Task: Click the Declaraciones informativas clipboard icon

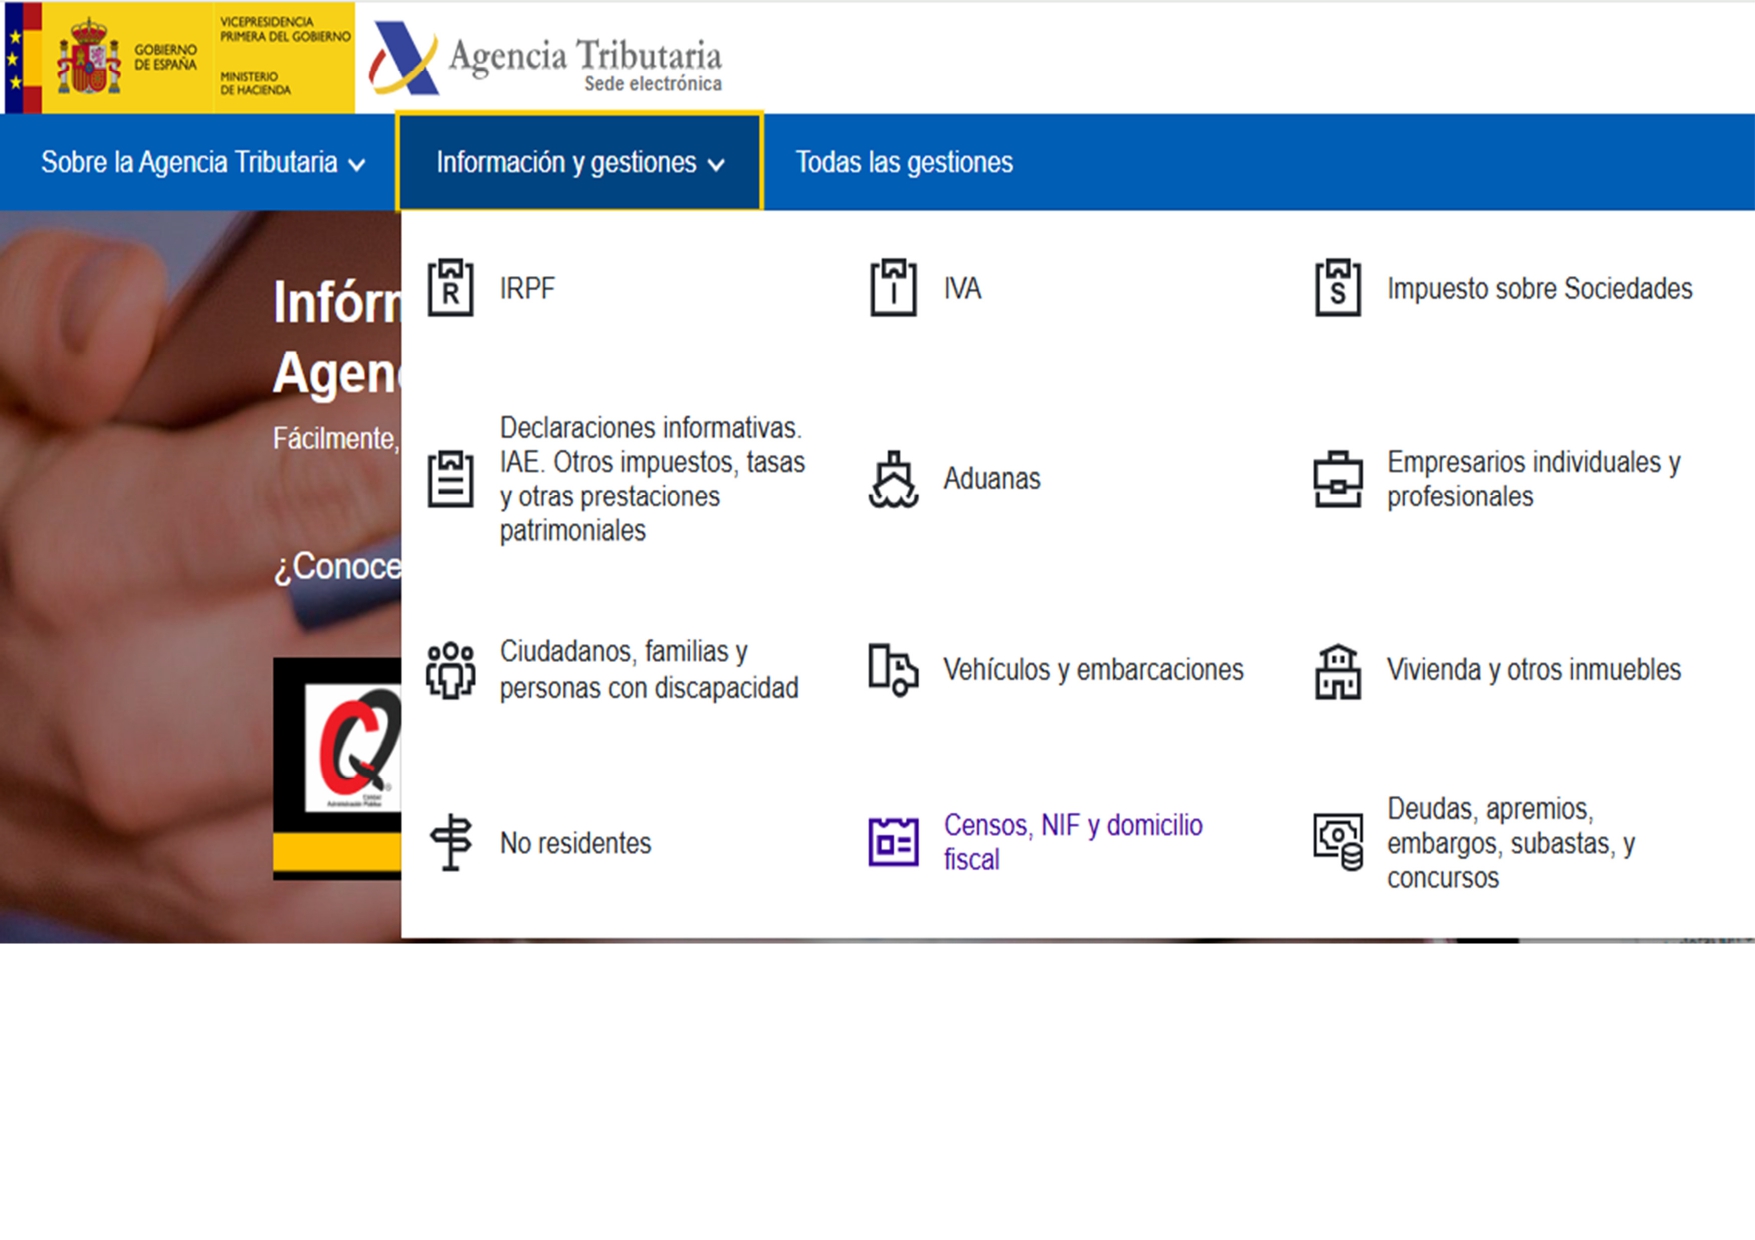Action: (450, 479)
